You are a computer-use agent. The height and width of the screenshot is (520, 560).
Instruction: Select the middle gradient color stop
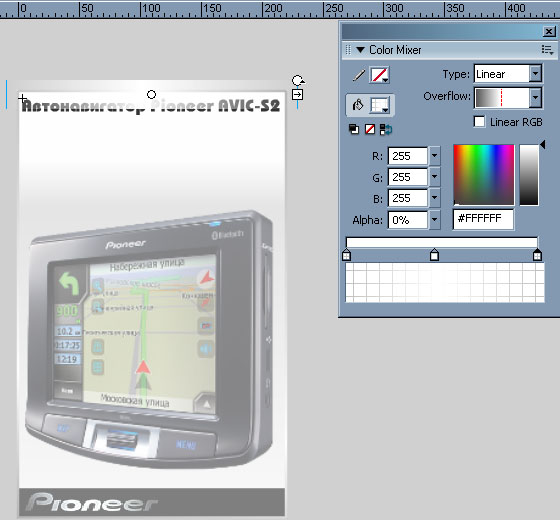click(434, 255)
